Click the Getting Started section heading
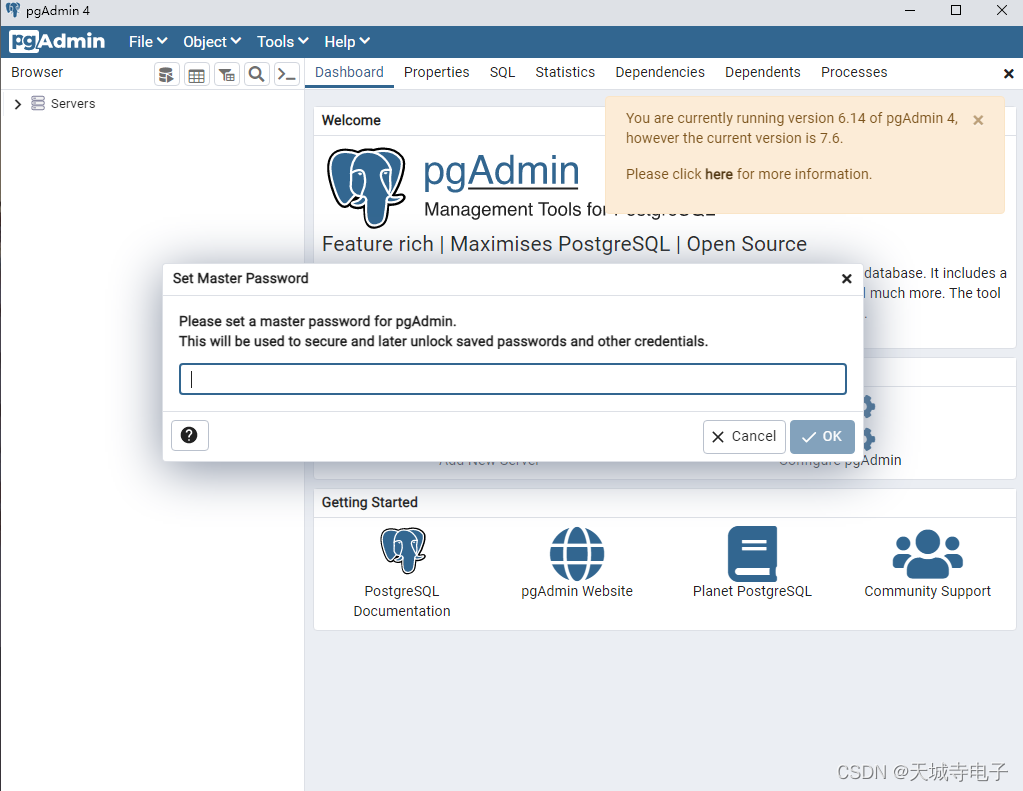This screenshot has width=1023, height=791. pos(369,503)
